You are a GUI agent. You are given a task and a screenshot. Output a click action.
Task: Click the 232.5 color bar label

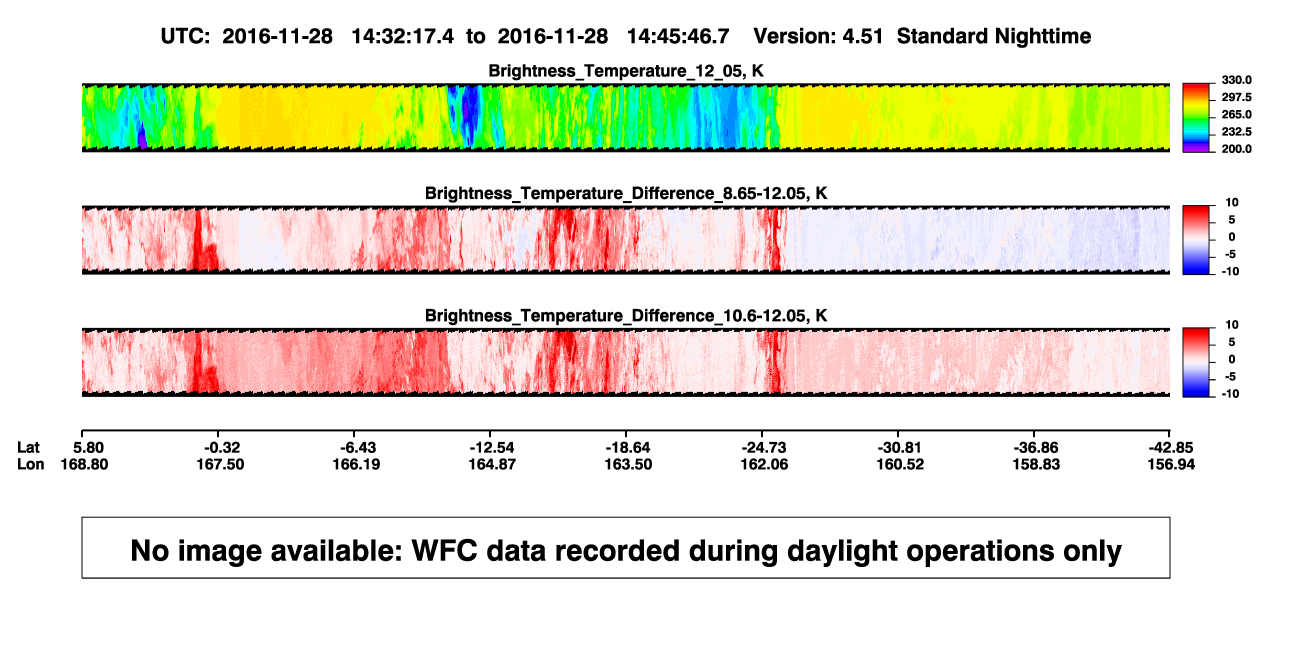1235,132
